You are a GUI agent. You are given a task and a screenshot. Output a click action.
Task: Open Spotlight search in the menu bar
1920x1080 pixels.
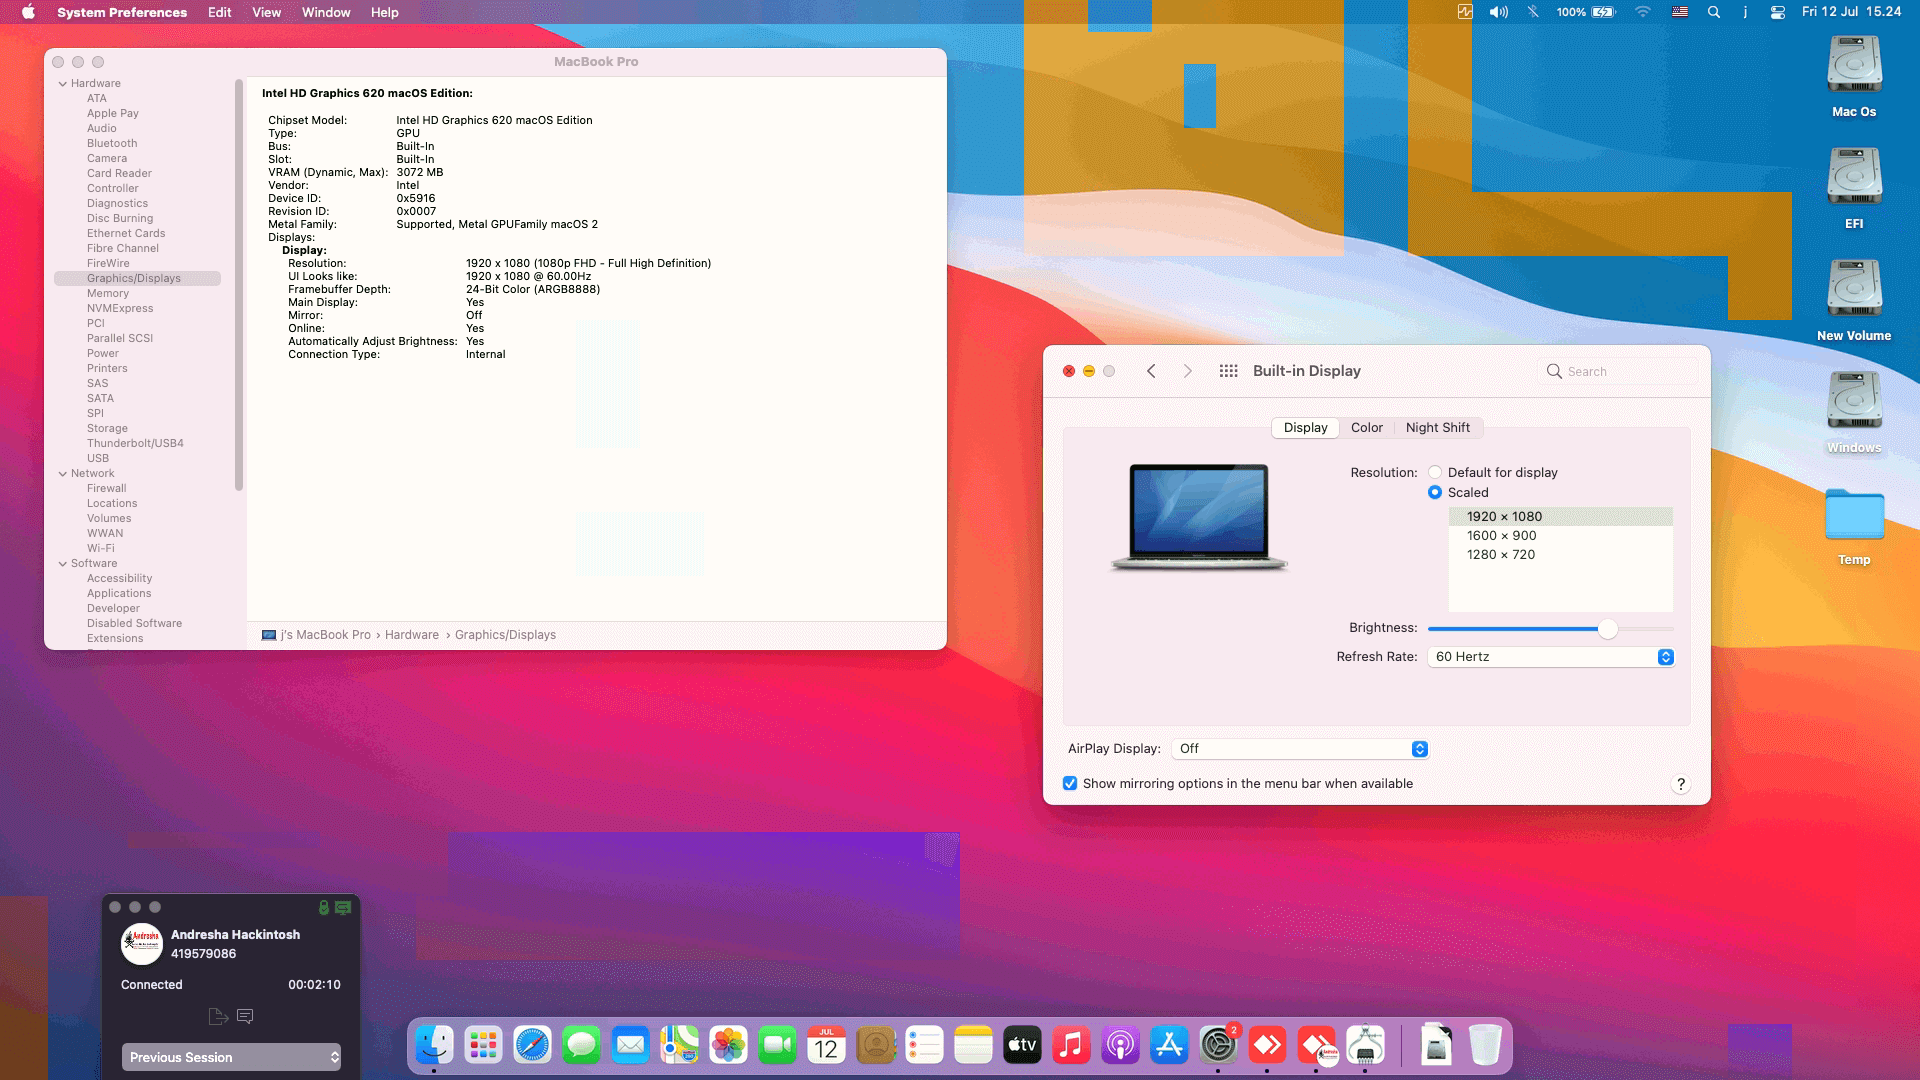(1714, 12)
